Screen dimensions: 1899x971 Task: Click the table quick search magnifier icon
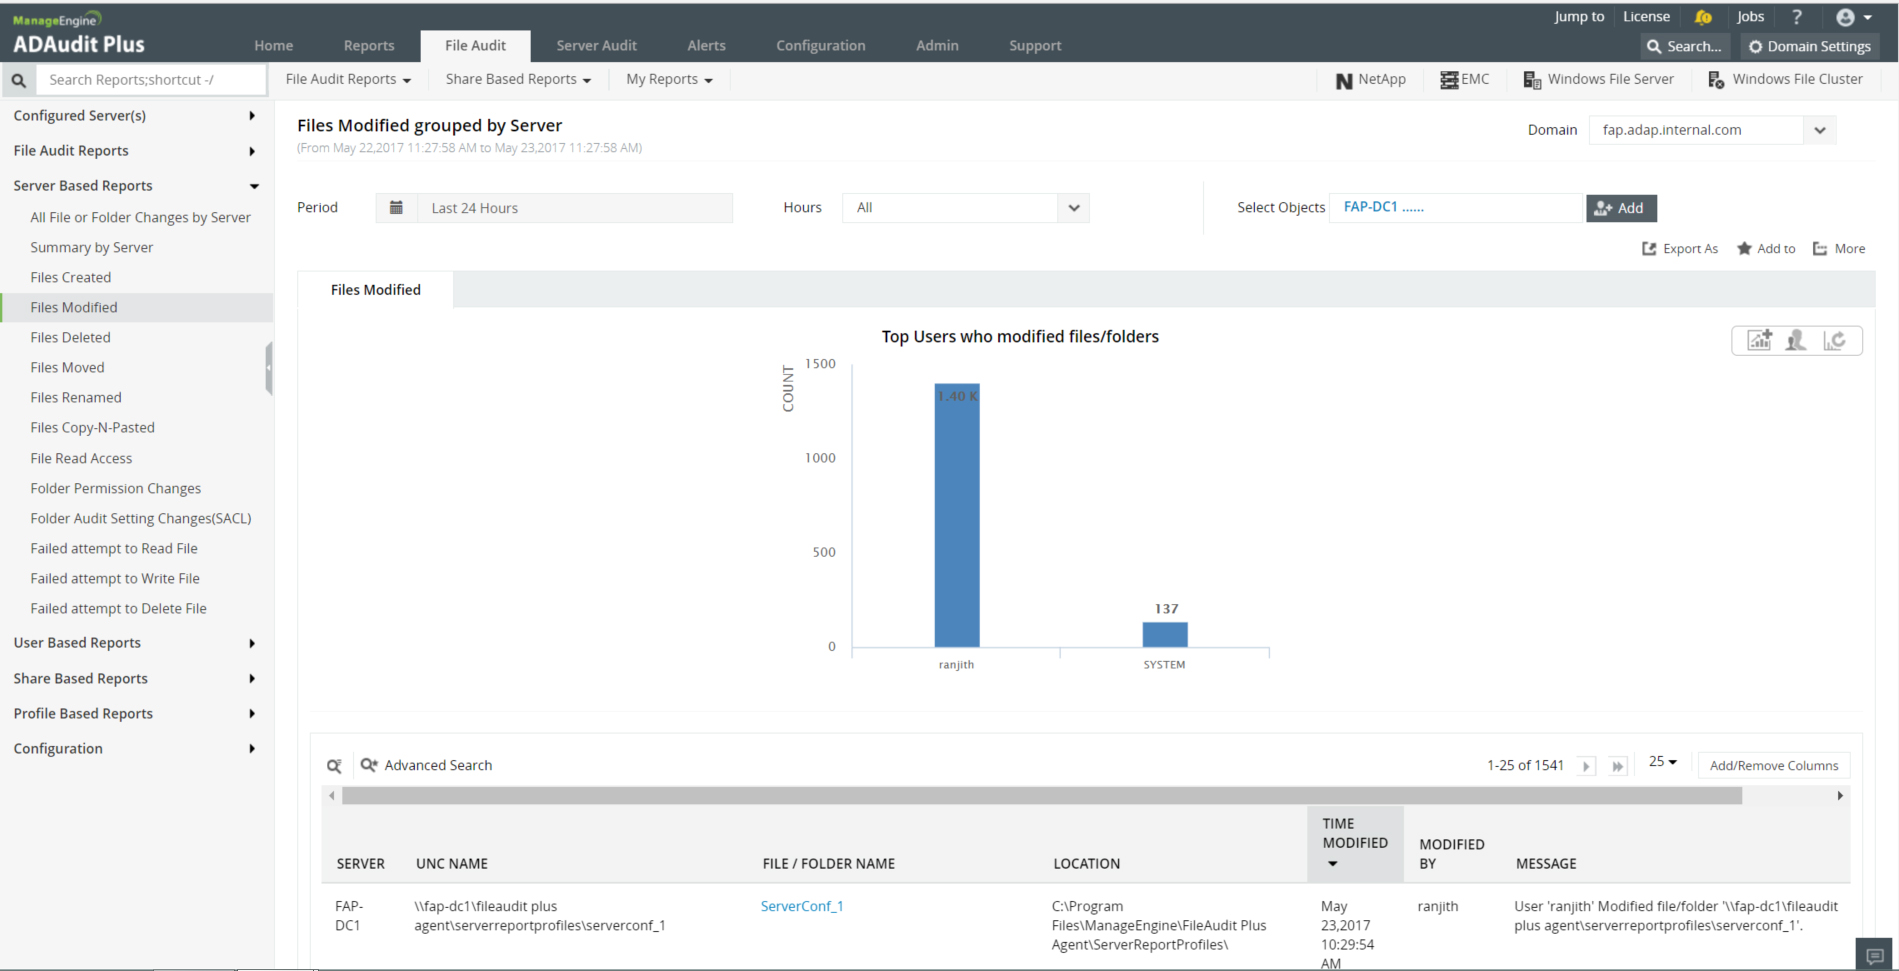[x=334, y=766]
